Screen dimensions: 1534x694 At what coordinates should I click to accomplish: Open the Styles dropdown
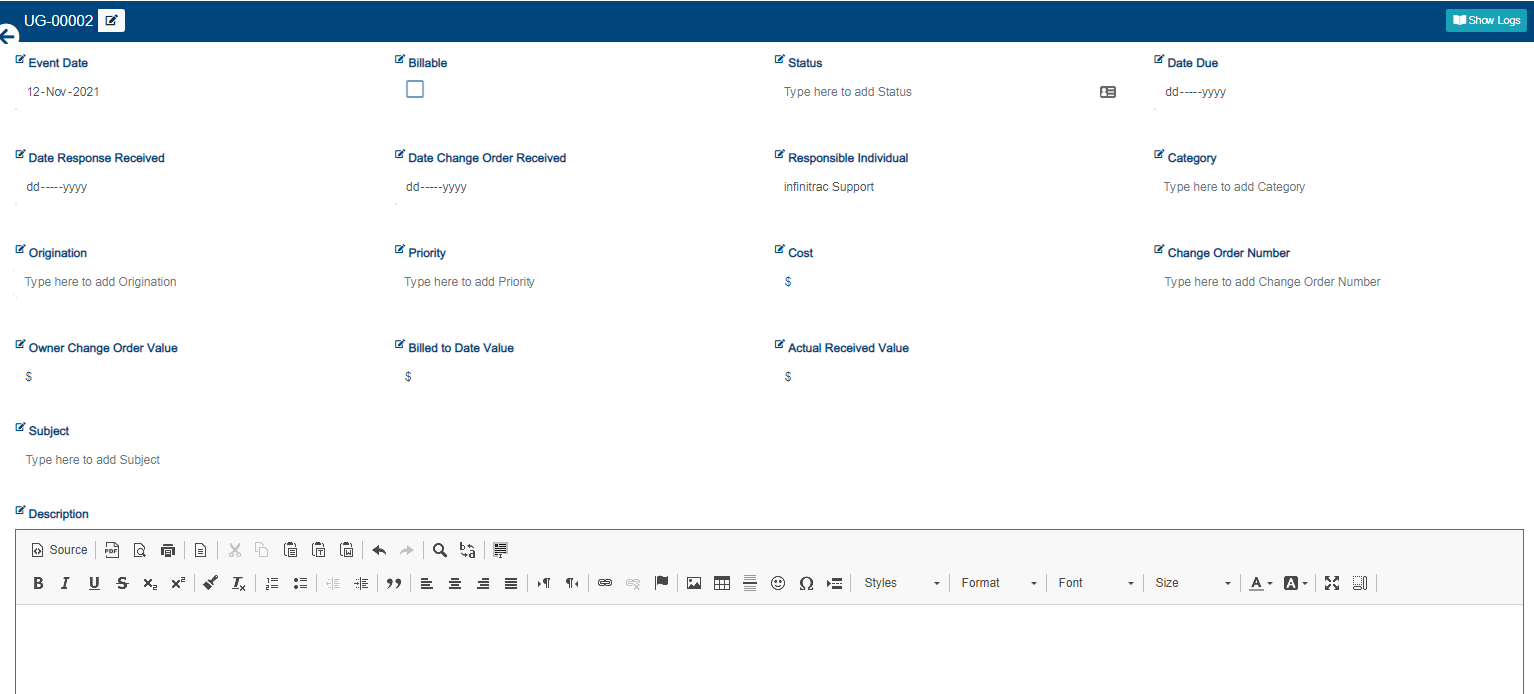pos(902,583)
